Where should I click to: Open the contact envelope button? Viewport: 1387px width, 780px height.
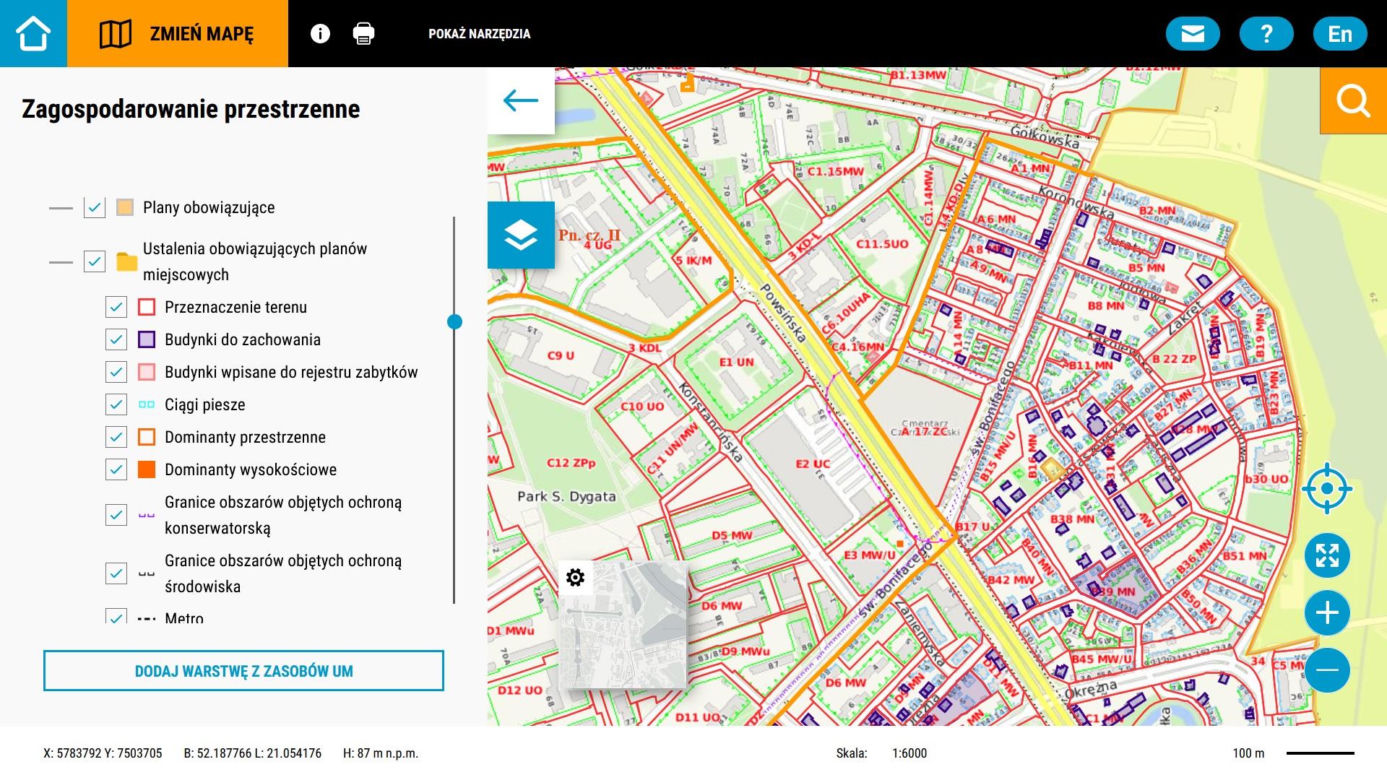(1192, 34)
